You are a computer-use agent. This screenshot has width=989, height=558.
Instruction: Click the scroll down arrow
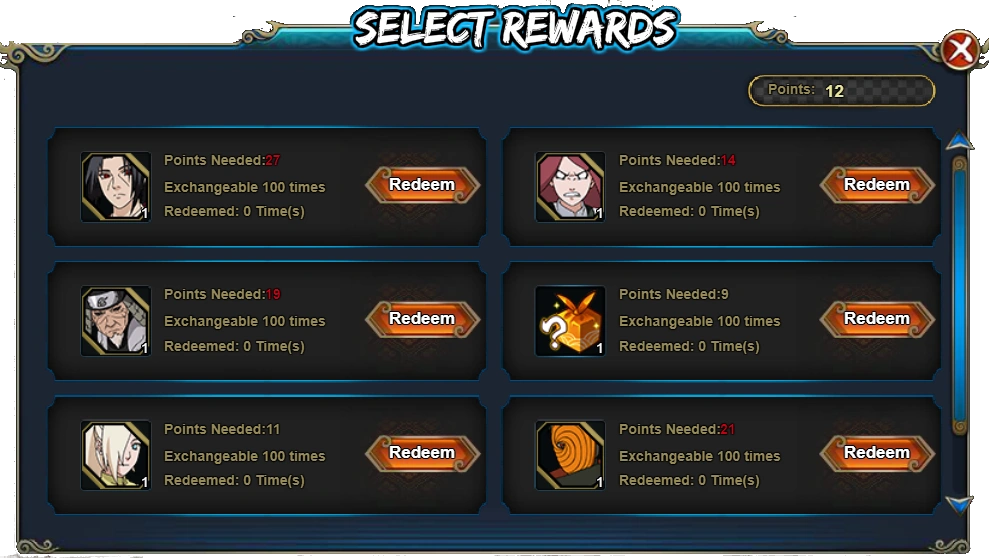[960, 504]
